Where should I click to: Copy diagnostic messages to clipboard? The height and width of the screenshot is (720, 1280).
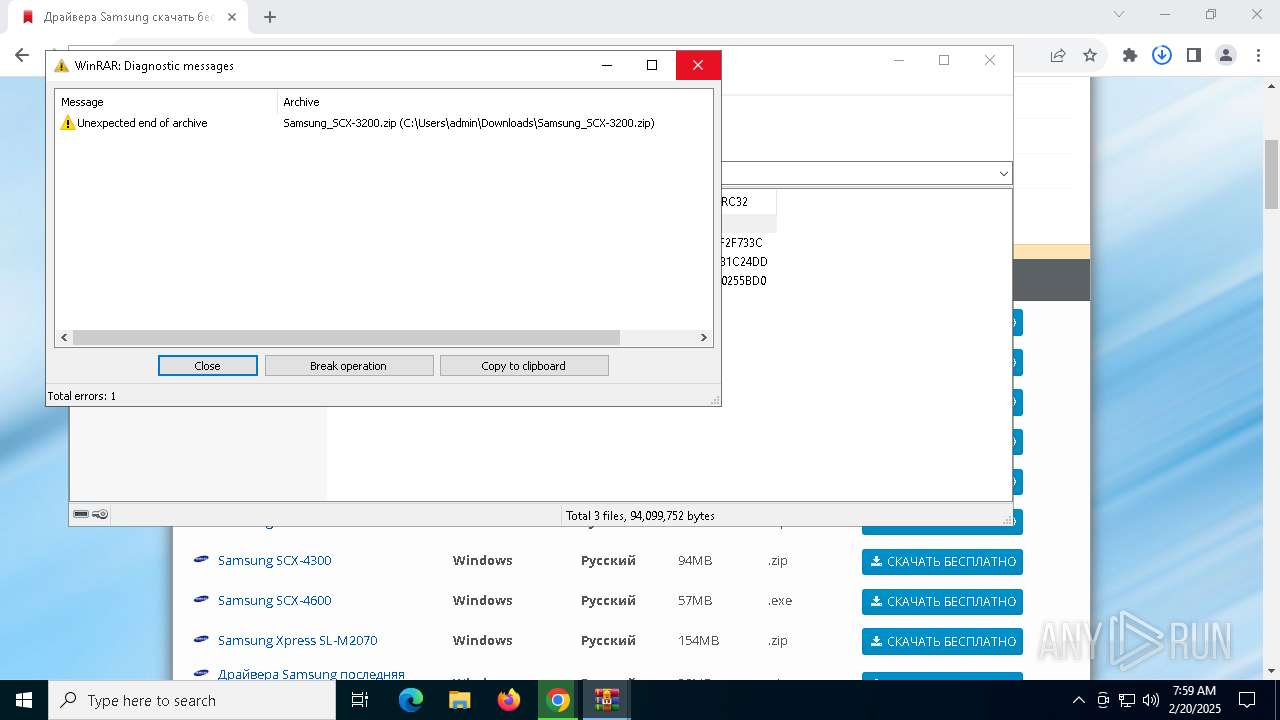click(x=523, y=366)
